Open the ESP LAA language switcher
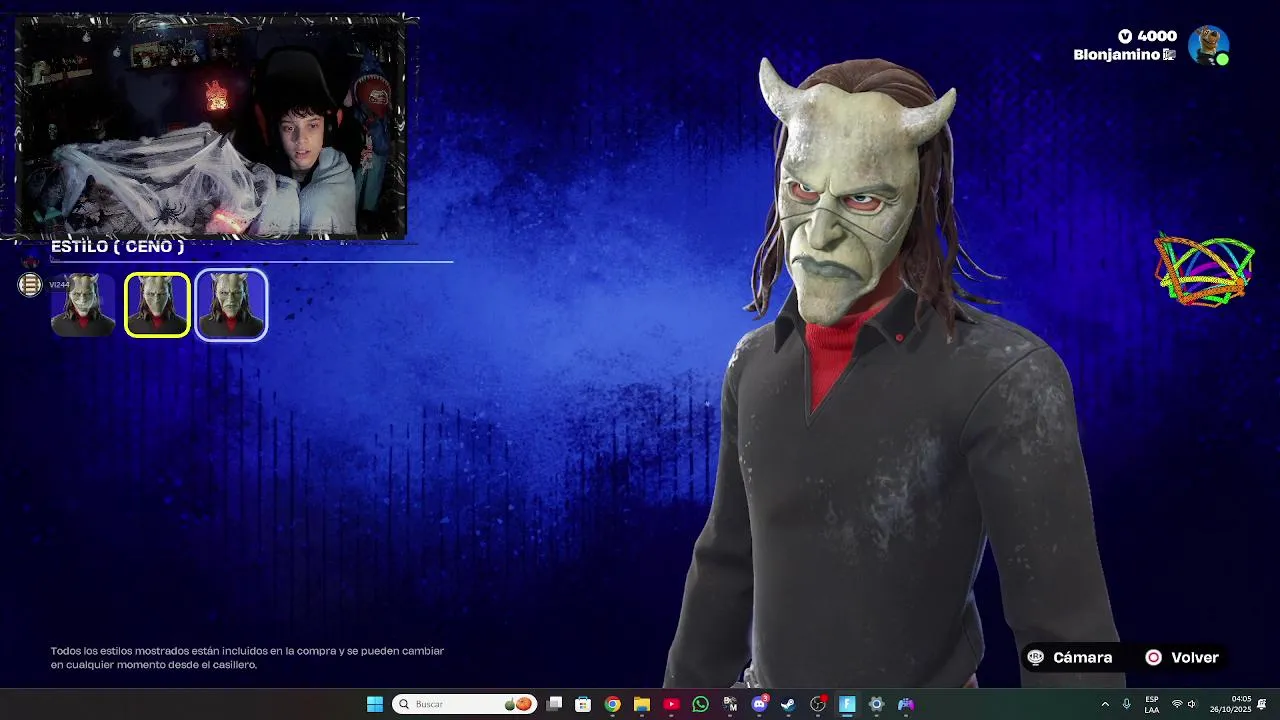The height and width of the screenshot is (720, 1280). pos(1152,704)
